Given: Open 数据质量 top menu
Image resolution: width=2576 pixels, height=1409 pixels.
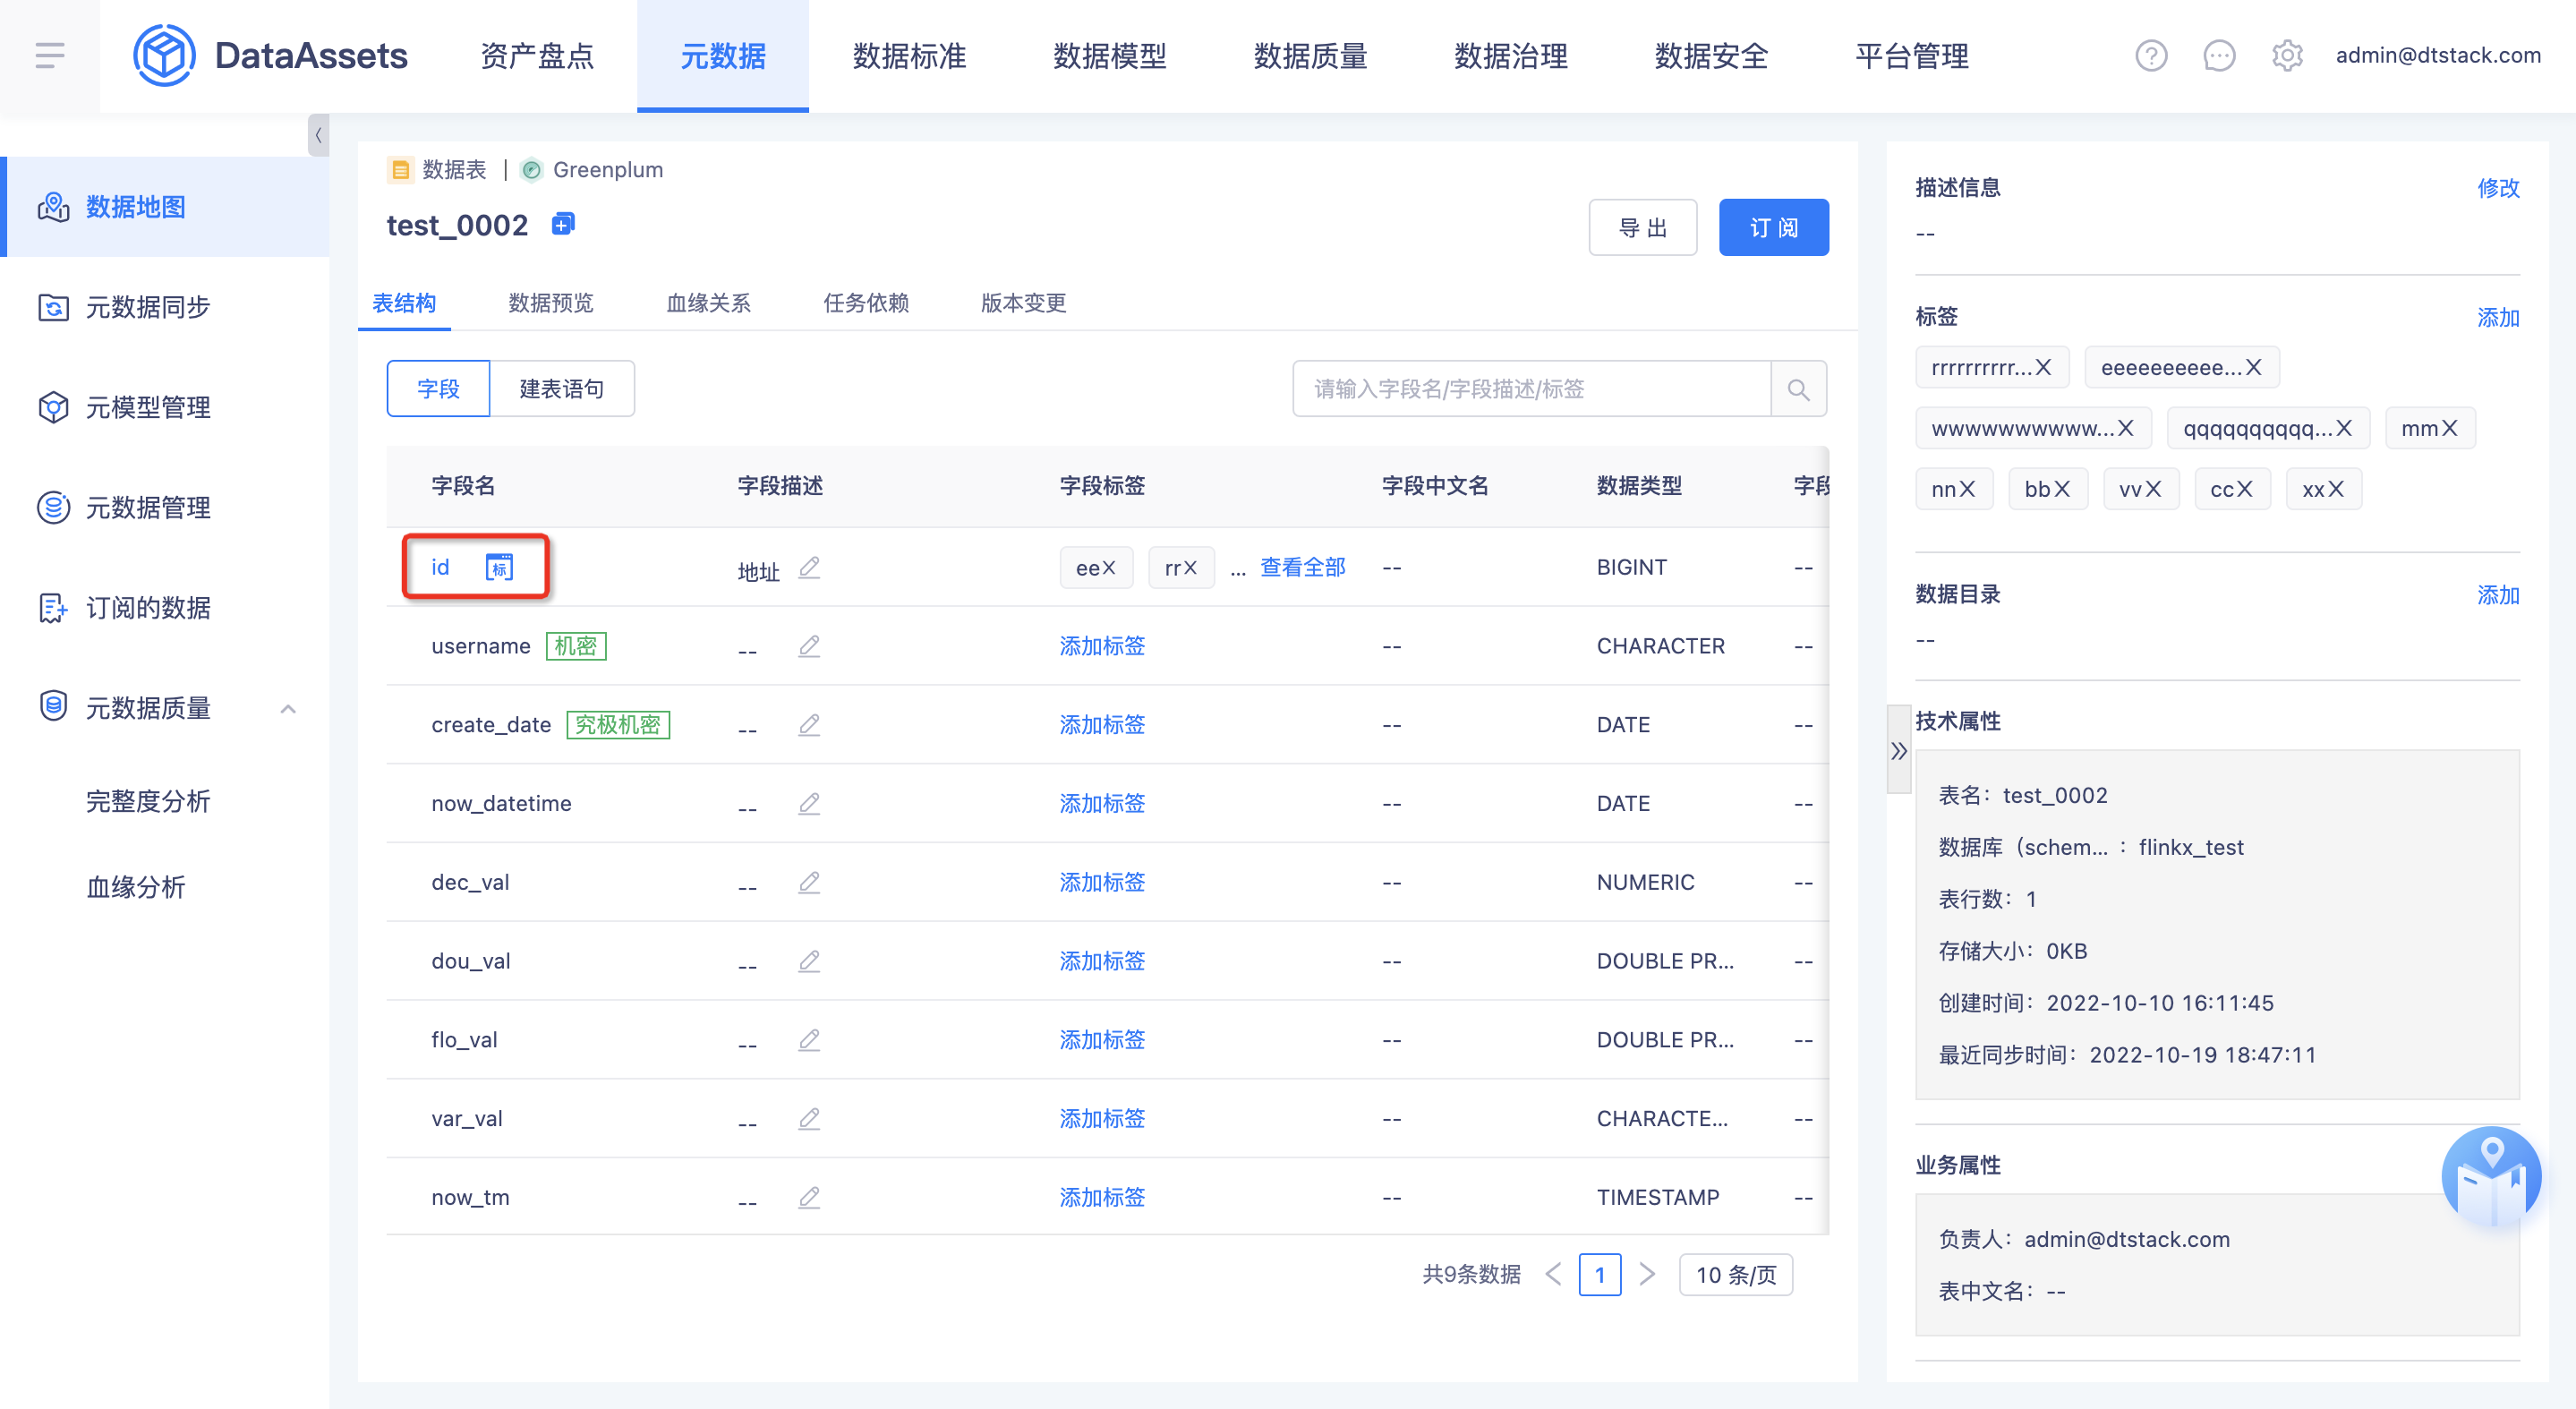Looking at the screenshot, I should [1310, 56].
